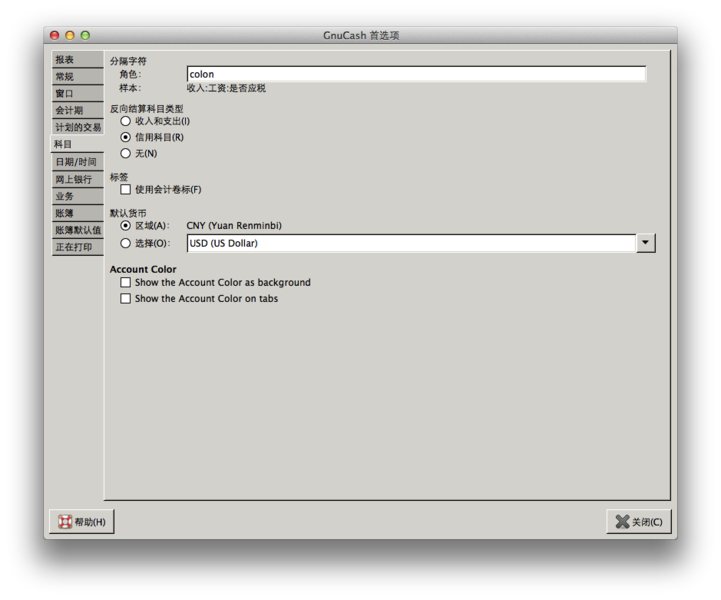Image resolution: width=721 pixels, height=600 pixels.
Task: Open the 业务 tab
Action: pyautogui.click(x=77, y=196)
